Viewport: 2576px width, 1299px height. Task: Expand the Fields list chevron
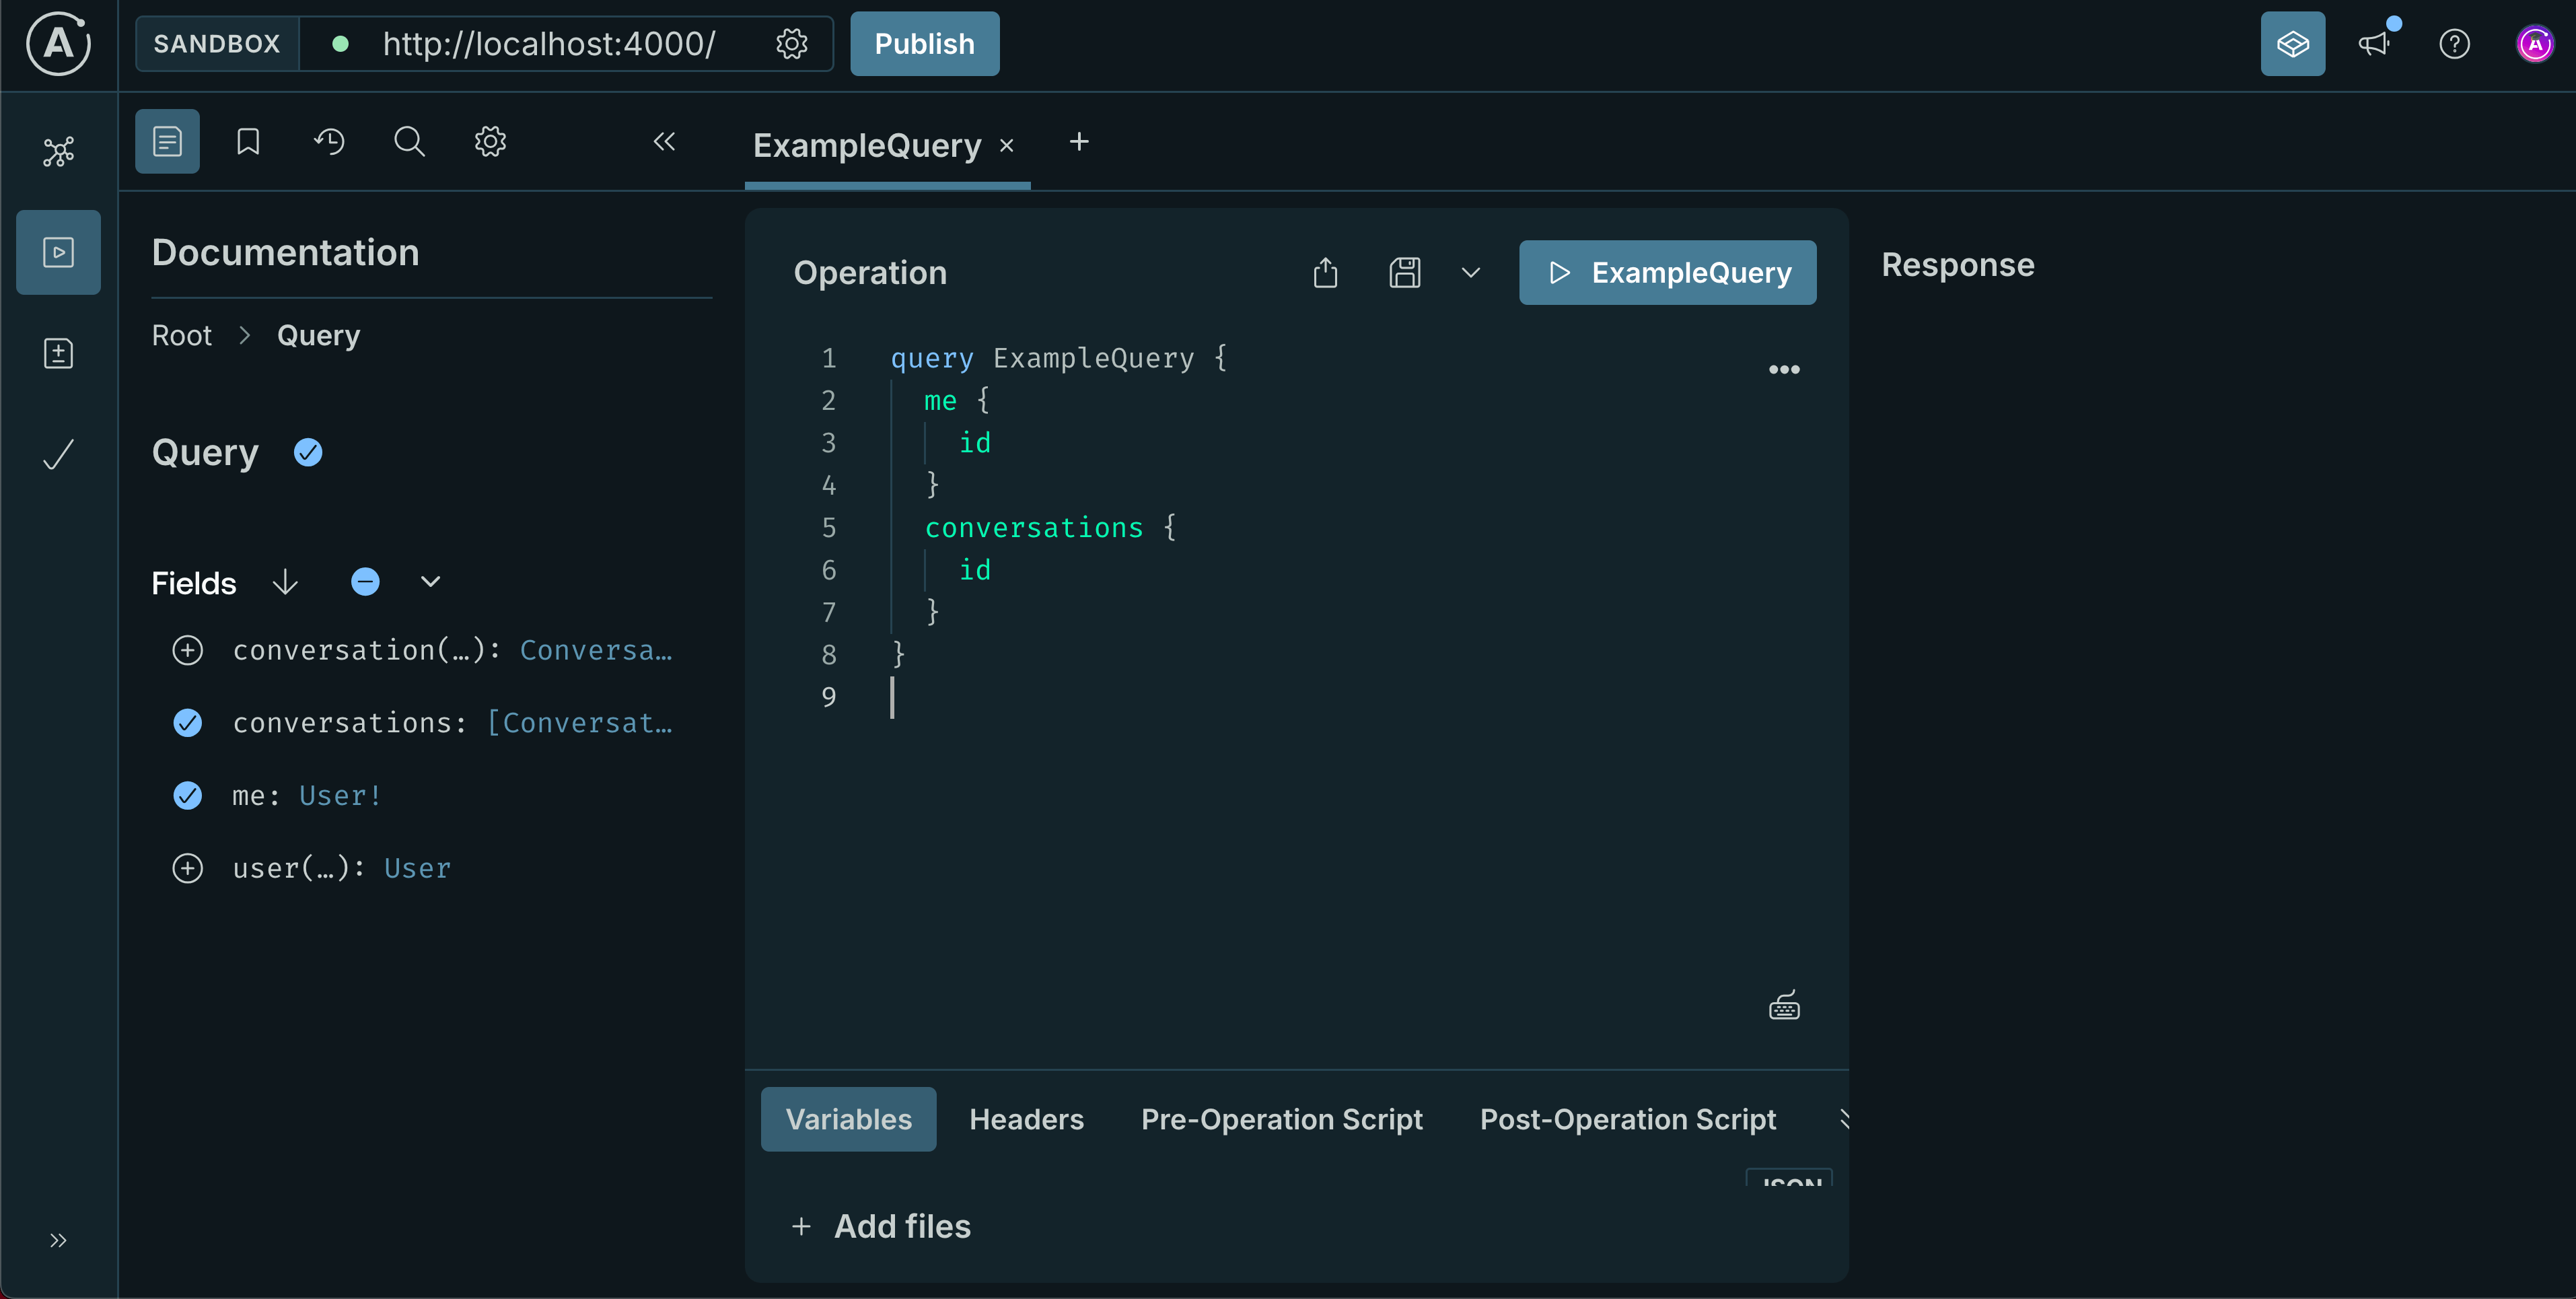(x=429, y=581)
